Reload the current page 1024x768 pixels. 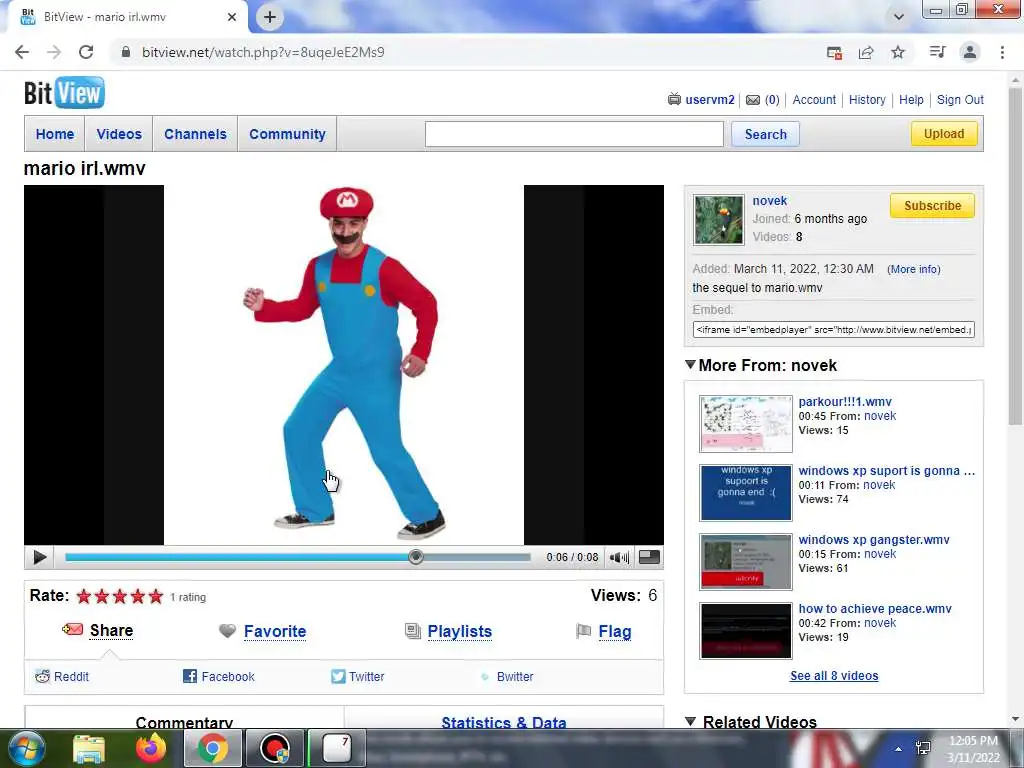pos(86,52)
